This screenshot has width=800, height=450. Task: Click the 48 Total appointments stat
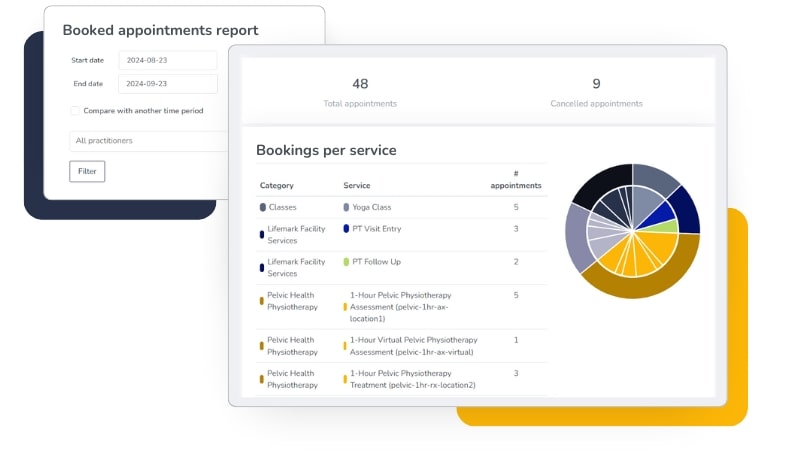(x=360, y=92)
